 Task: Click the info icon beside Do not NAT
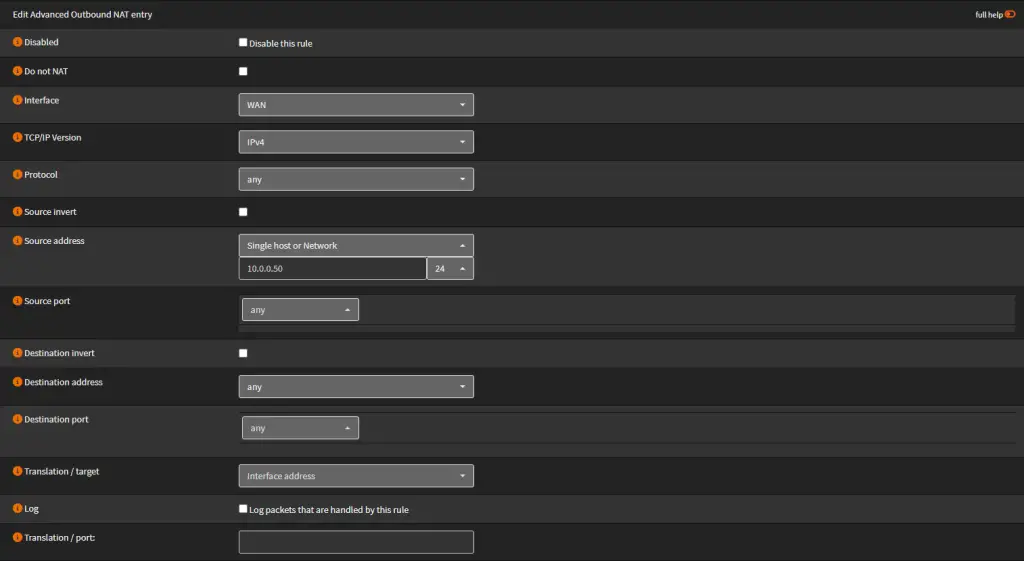17,72
